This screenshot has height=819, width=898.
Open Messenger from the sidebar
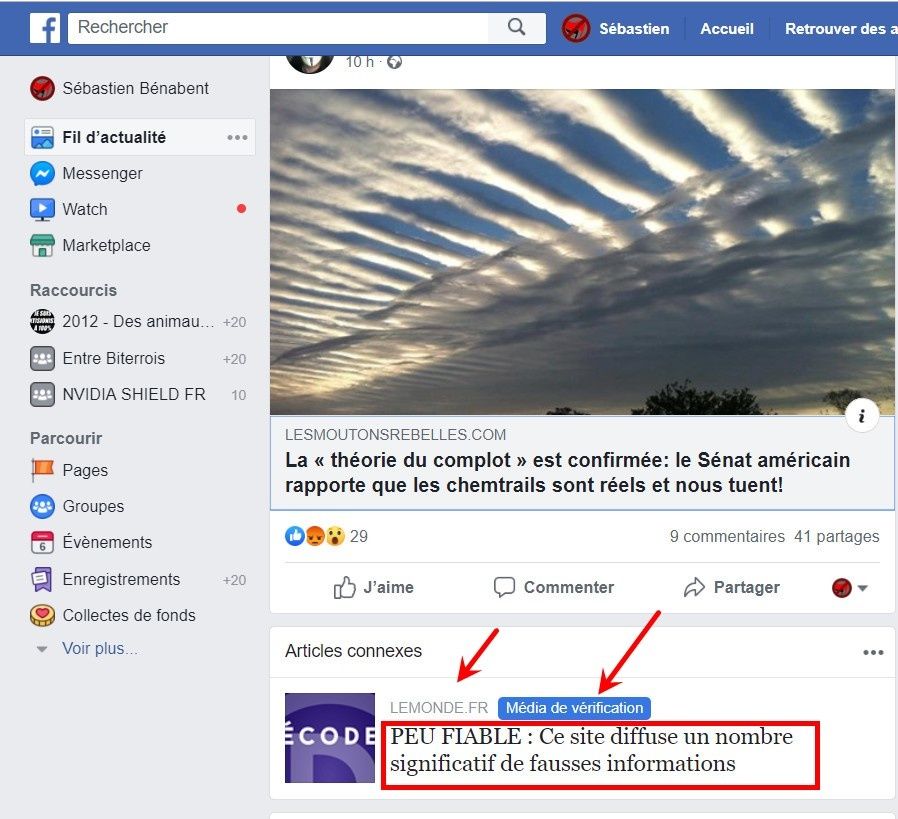(x=86, y=173)
